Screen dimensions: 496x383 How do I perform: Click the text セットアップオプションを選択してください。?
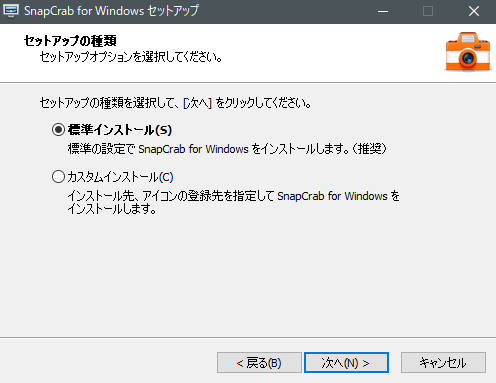coord(131,57)
